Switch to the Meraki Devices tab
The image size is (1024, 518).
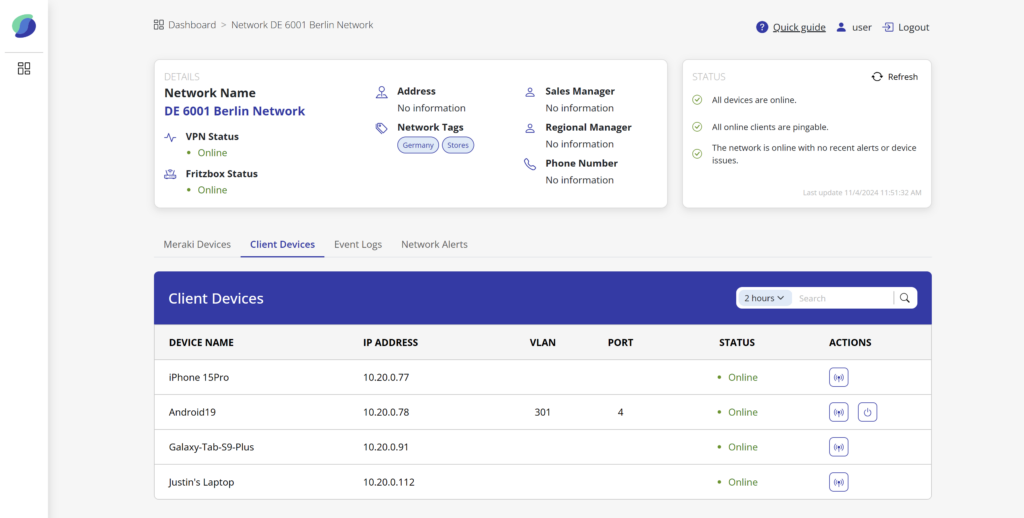(197, 244)
